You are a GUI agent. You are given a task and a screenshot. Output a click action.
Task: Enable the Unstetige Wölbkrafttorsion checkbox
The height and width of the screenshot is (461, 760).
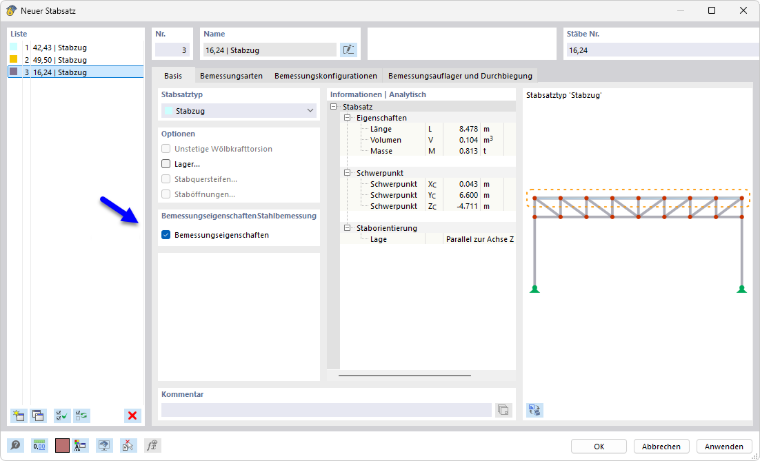coord(166,149)
